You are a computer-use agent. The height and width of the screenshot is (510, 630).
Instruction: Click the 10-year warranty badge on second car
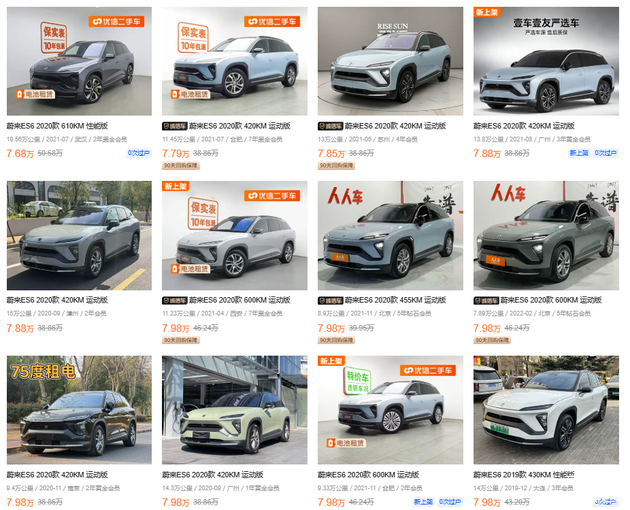coord(192,37)
